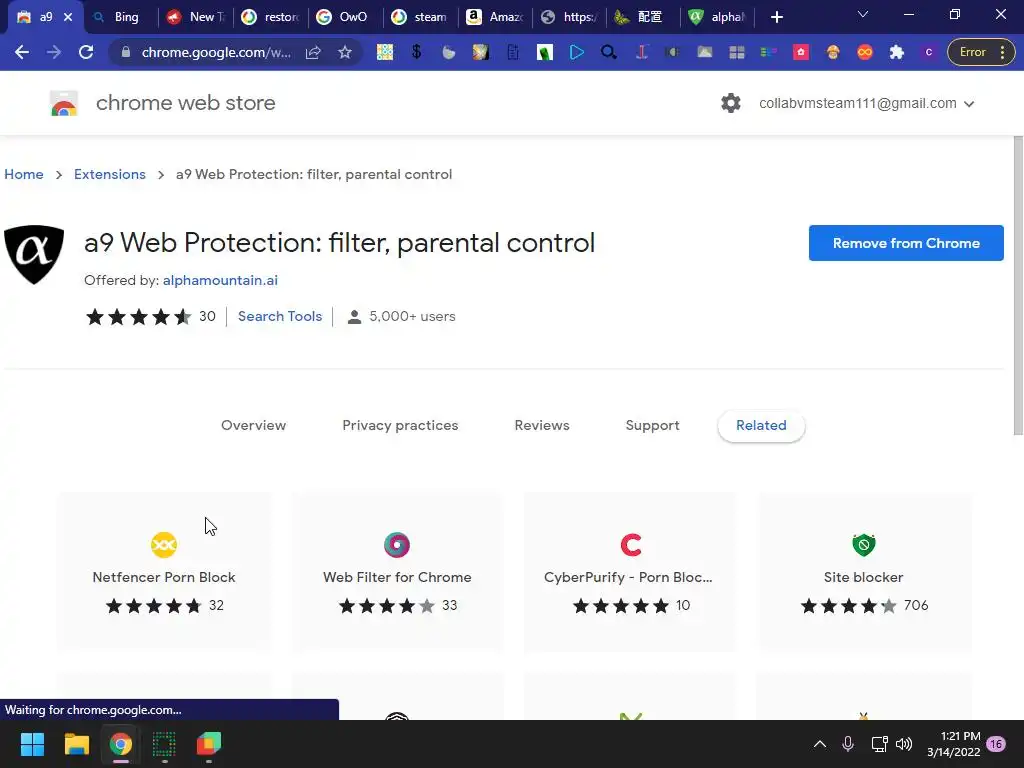The image size is (1024, 768).
Task: Click the red anchor extension icon
Action: (641, 52)
